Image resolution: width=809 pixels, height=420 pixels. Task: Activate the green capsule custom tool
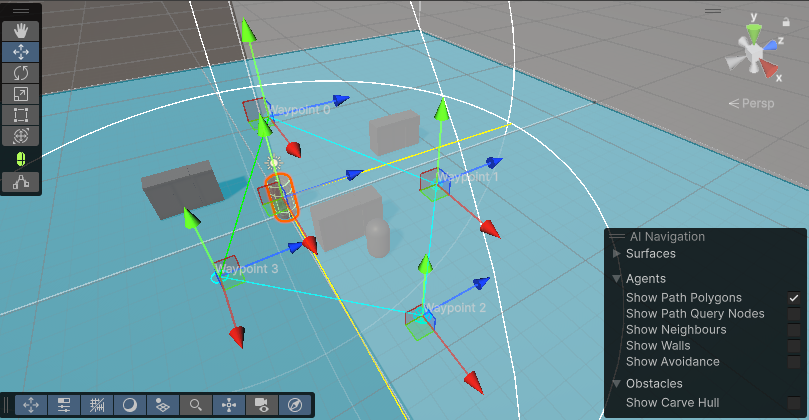click(x=21, y=159)
